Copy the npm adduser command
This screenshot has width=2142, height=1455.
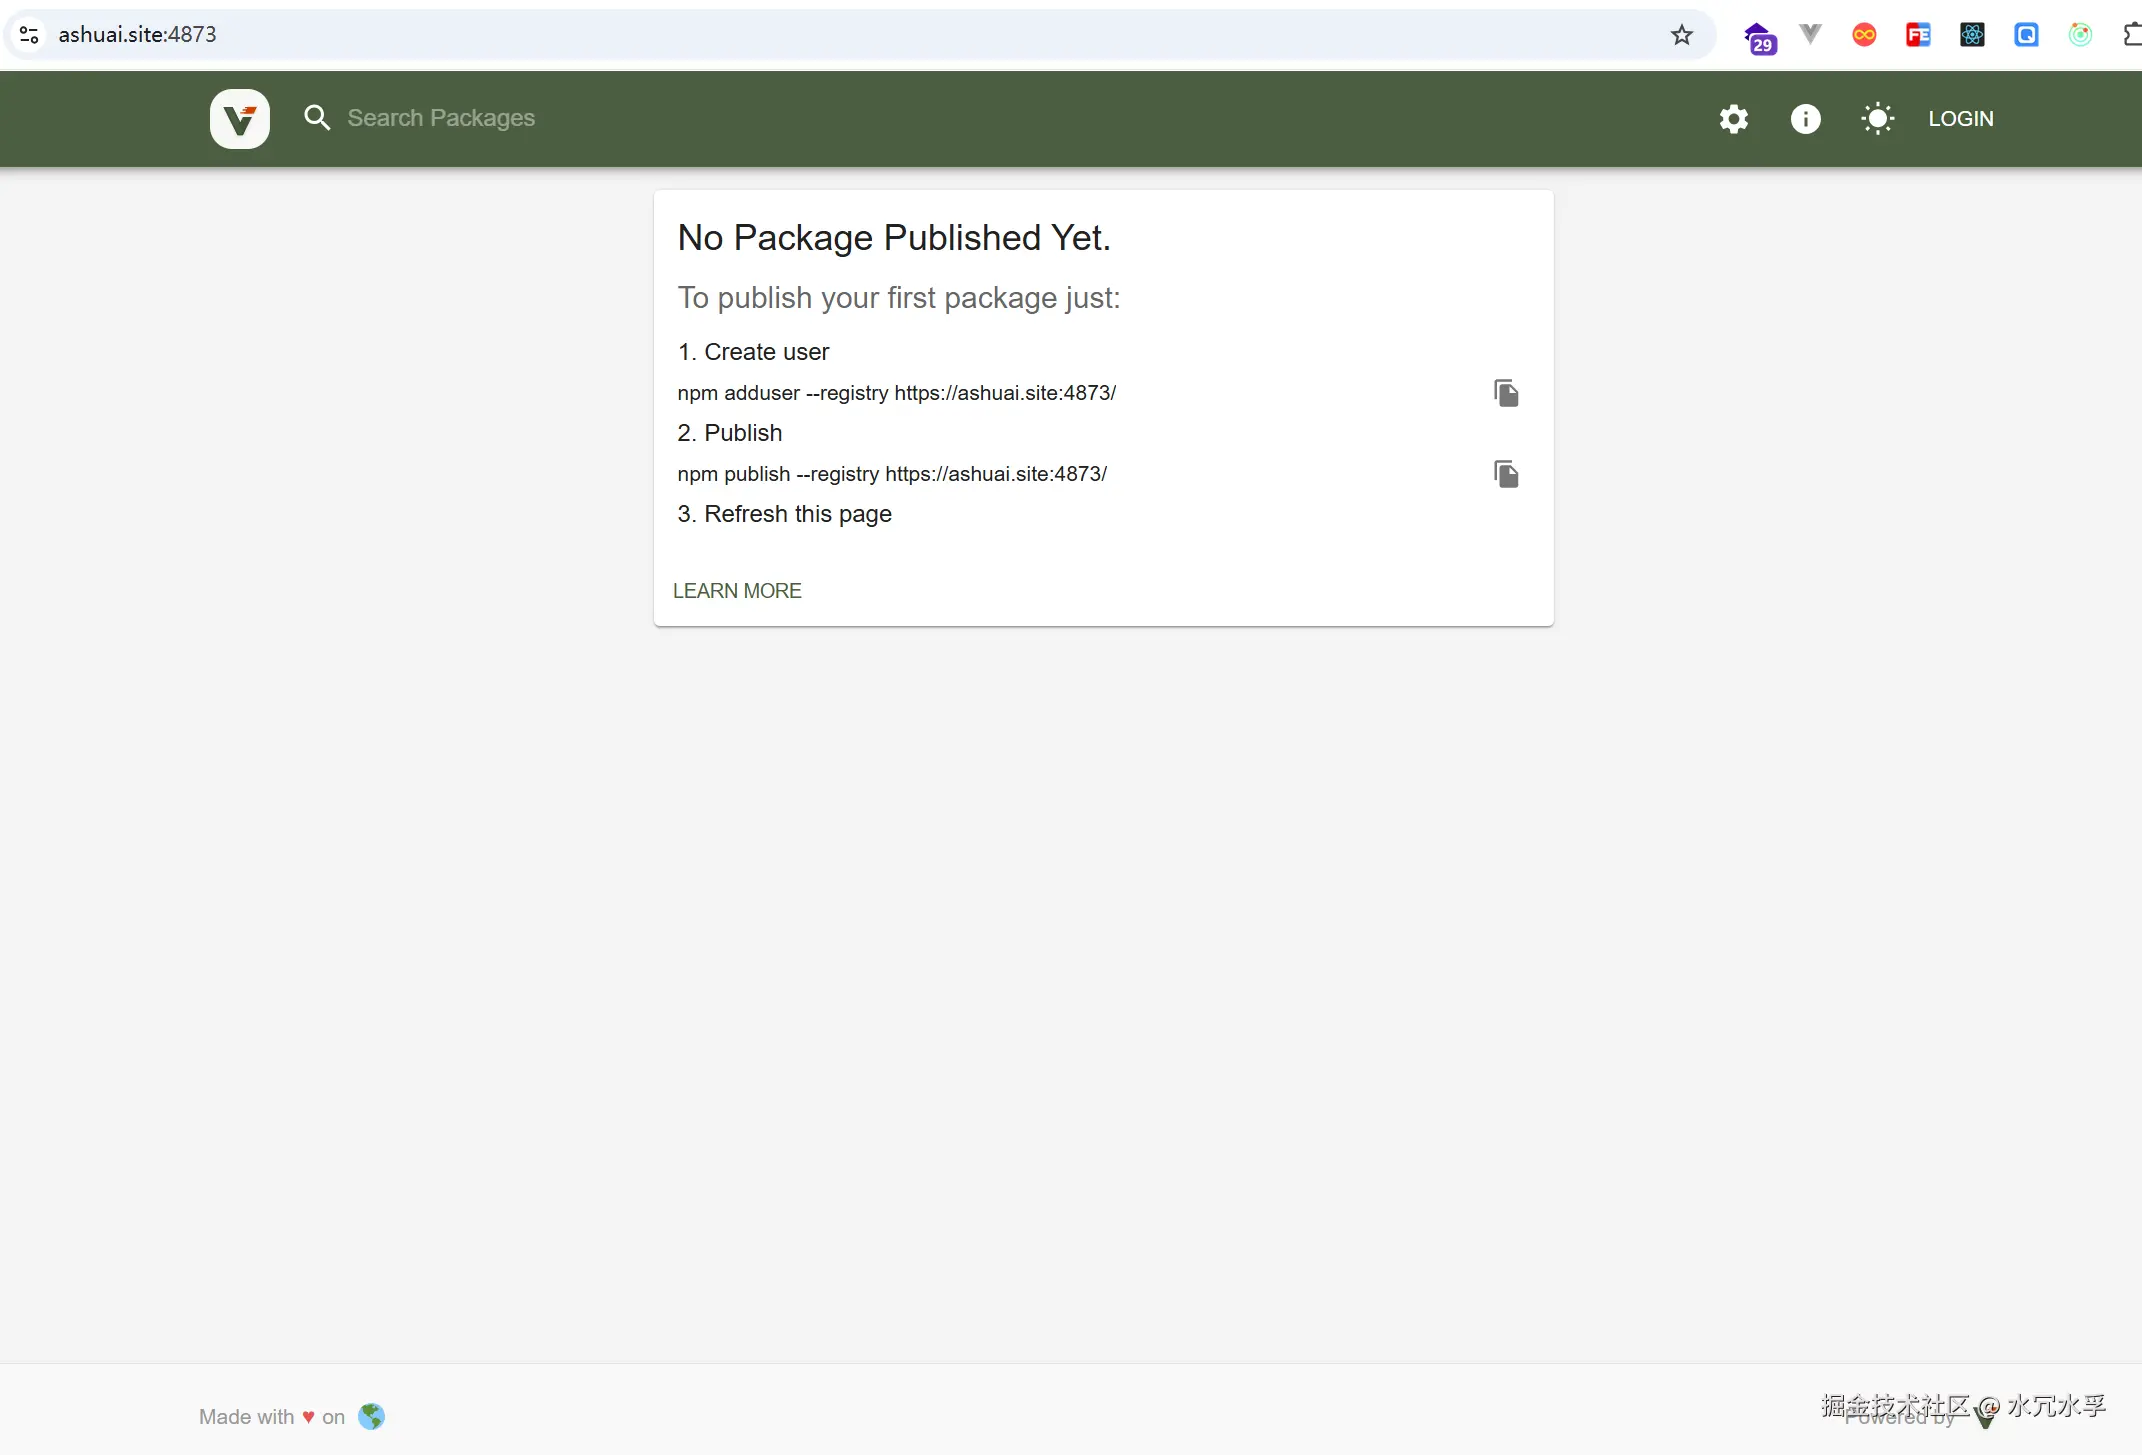pos(1505,393)
